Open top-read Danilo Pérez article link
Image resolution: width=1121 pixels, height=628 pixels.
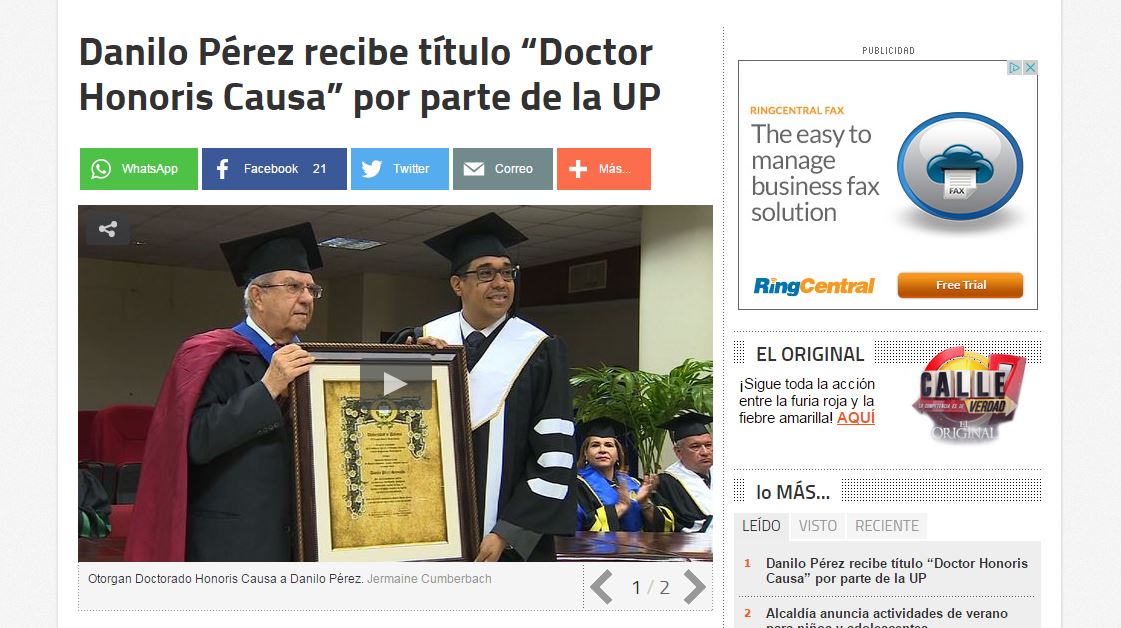tap(897, 571)
